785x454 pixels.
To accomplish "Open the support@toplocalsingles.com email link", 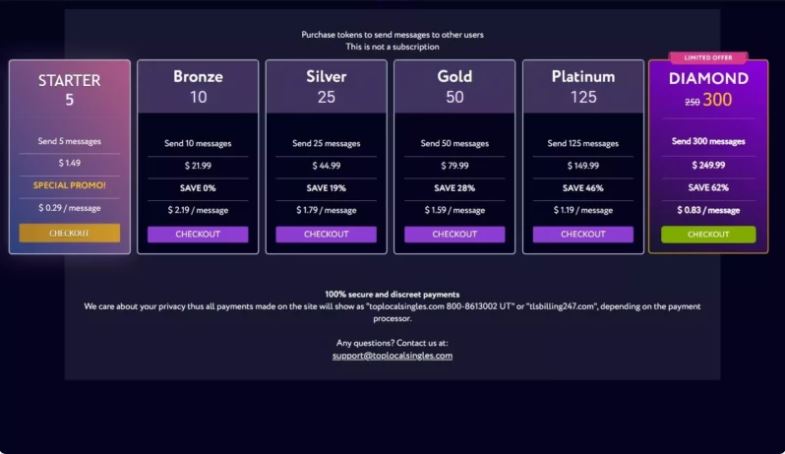I will tap(392, 355).
